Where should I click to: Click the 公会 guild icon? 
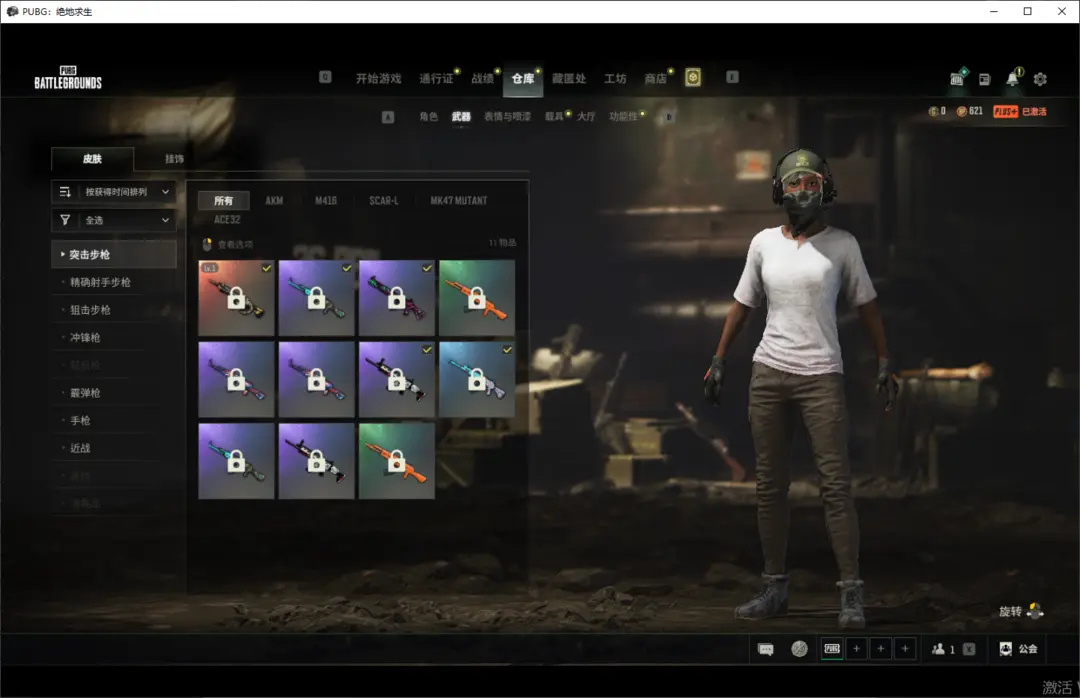(1005, 649)
